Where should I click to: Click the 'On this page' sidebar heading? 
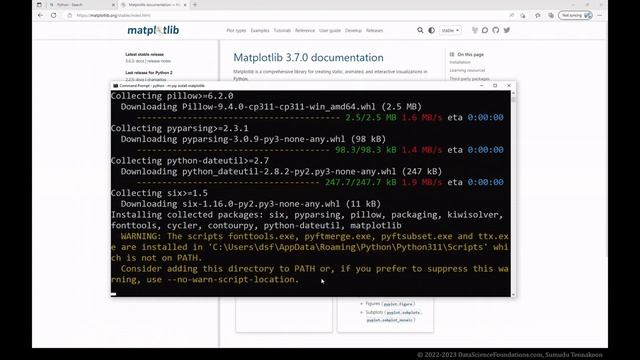[470, 54]
